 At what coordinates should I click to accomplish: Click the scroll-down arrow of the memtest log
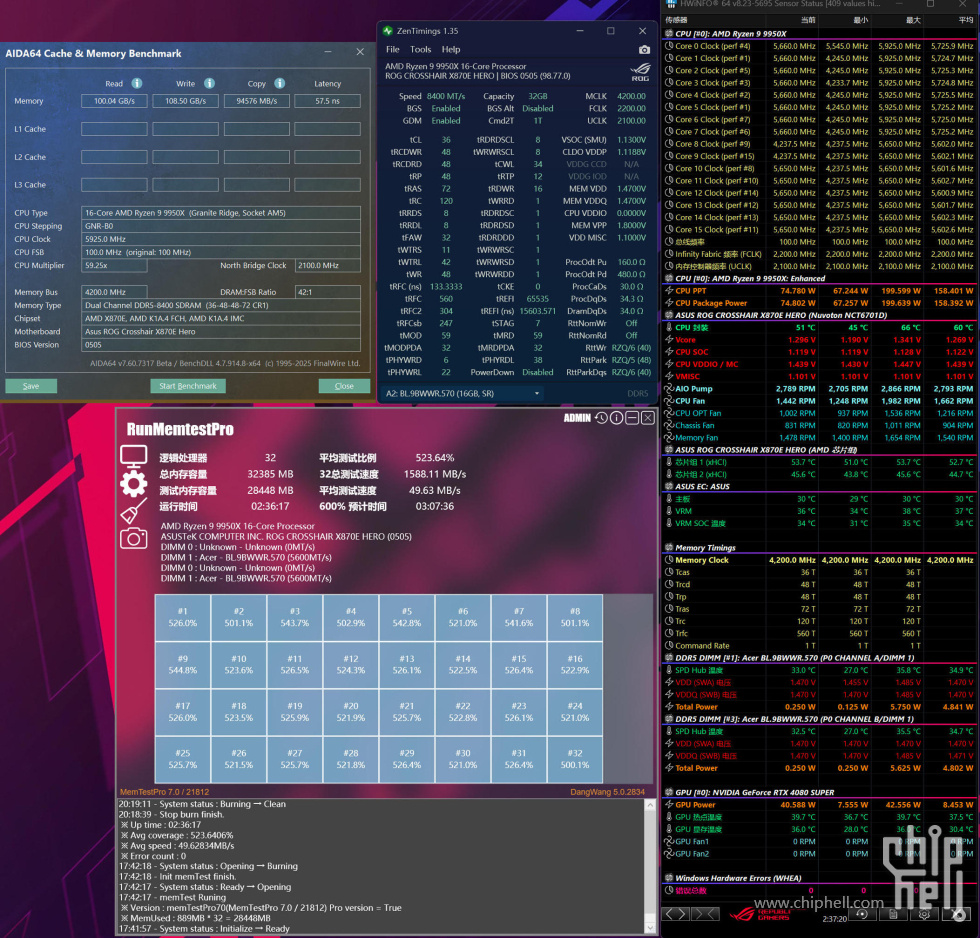click(x=649, y=928)
